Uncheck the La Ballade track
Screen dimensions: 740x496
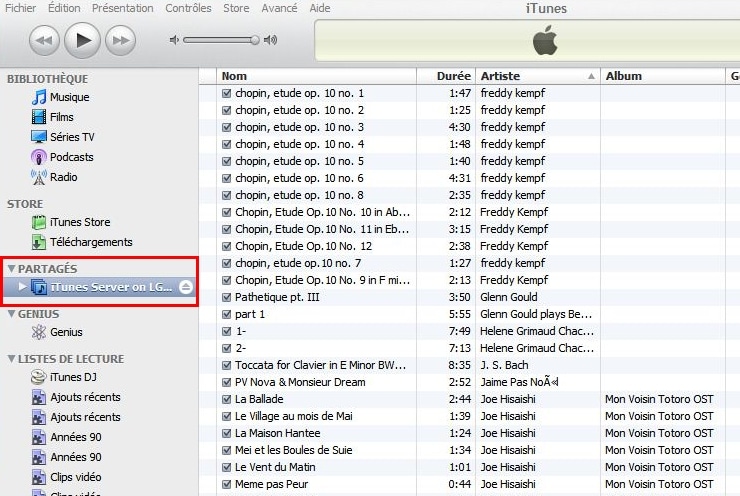click(227, 399)
